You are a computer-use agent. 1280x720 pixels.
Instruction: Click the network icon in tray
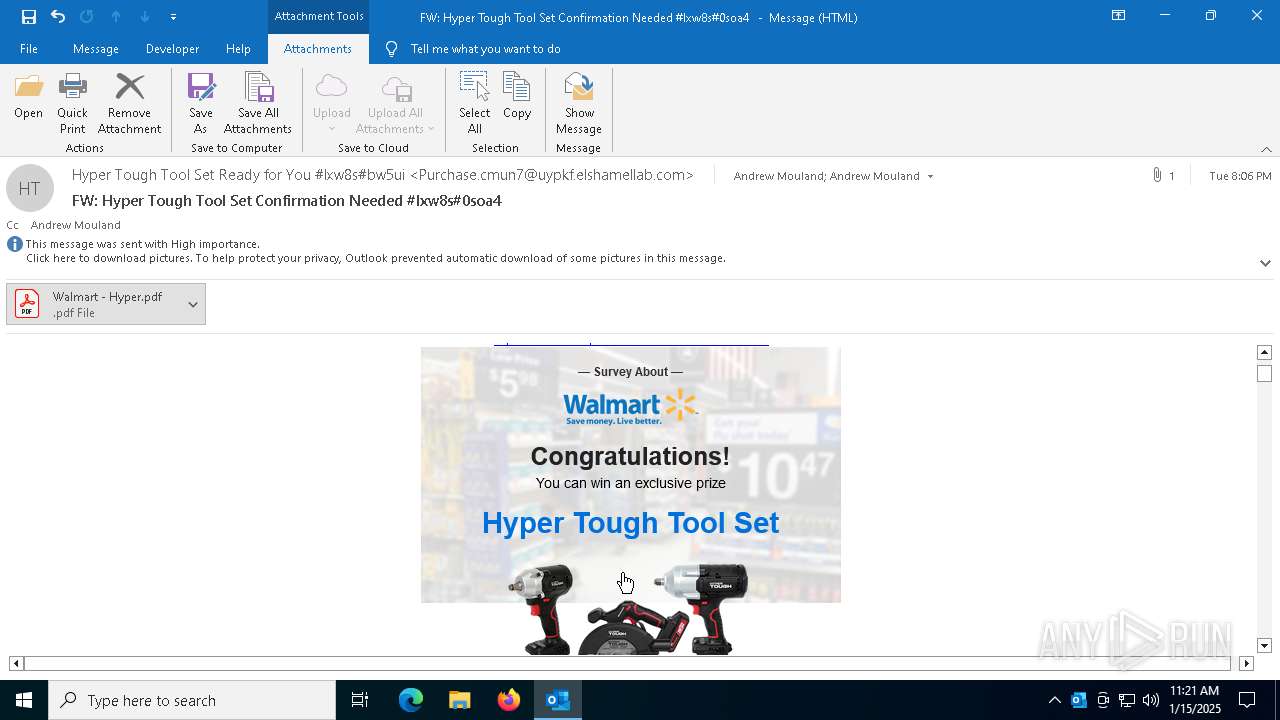tap(1126, 700)
